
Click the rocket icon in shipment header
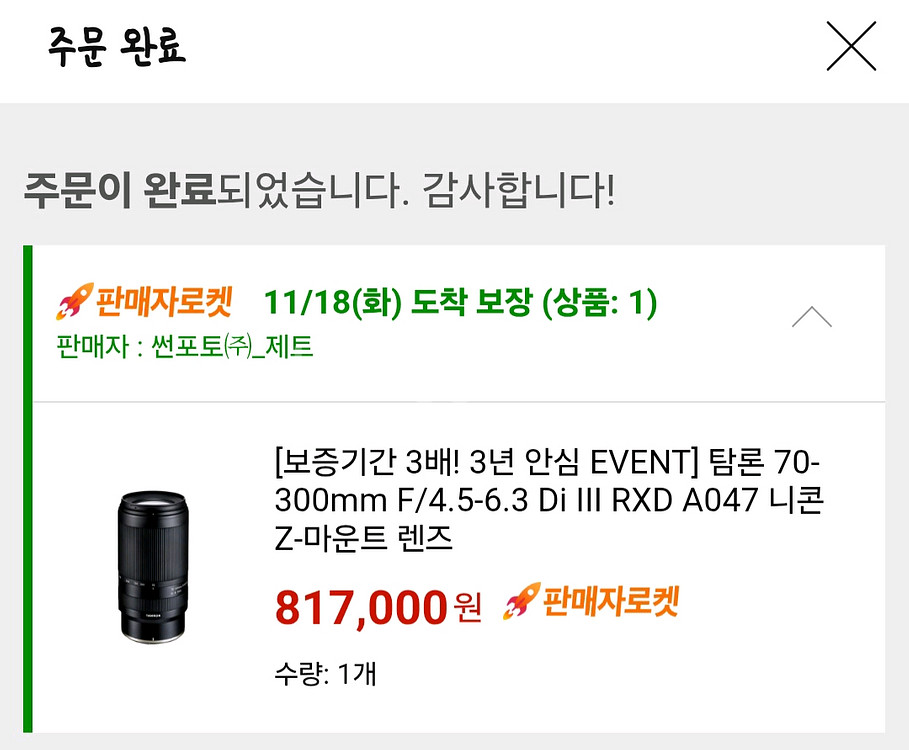74,301
